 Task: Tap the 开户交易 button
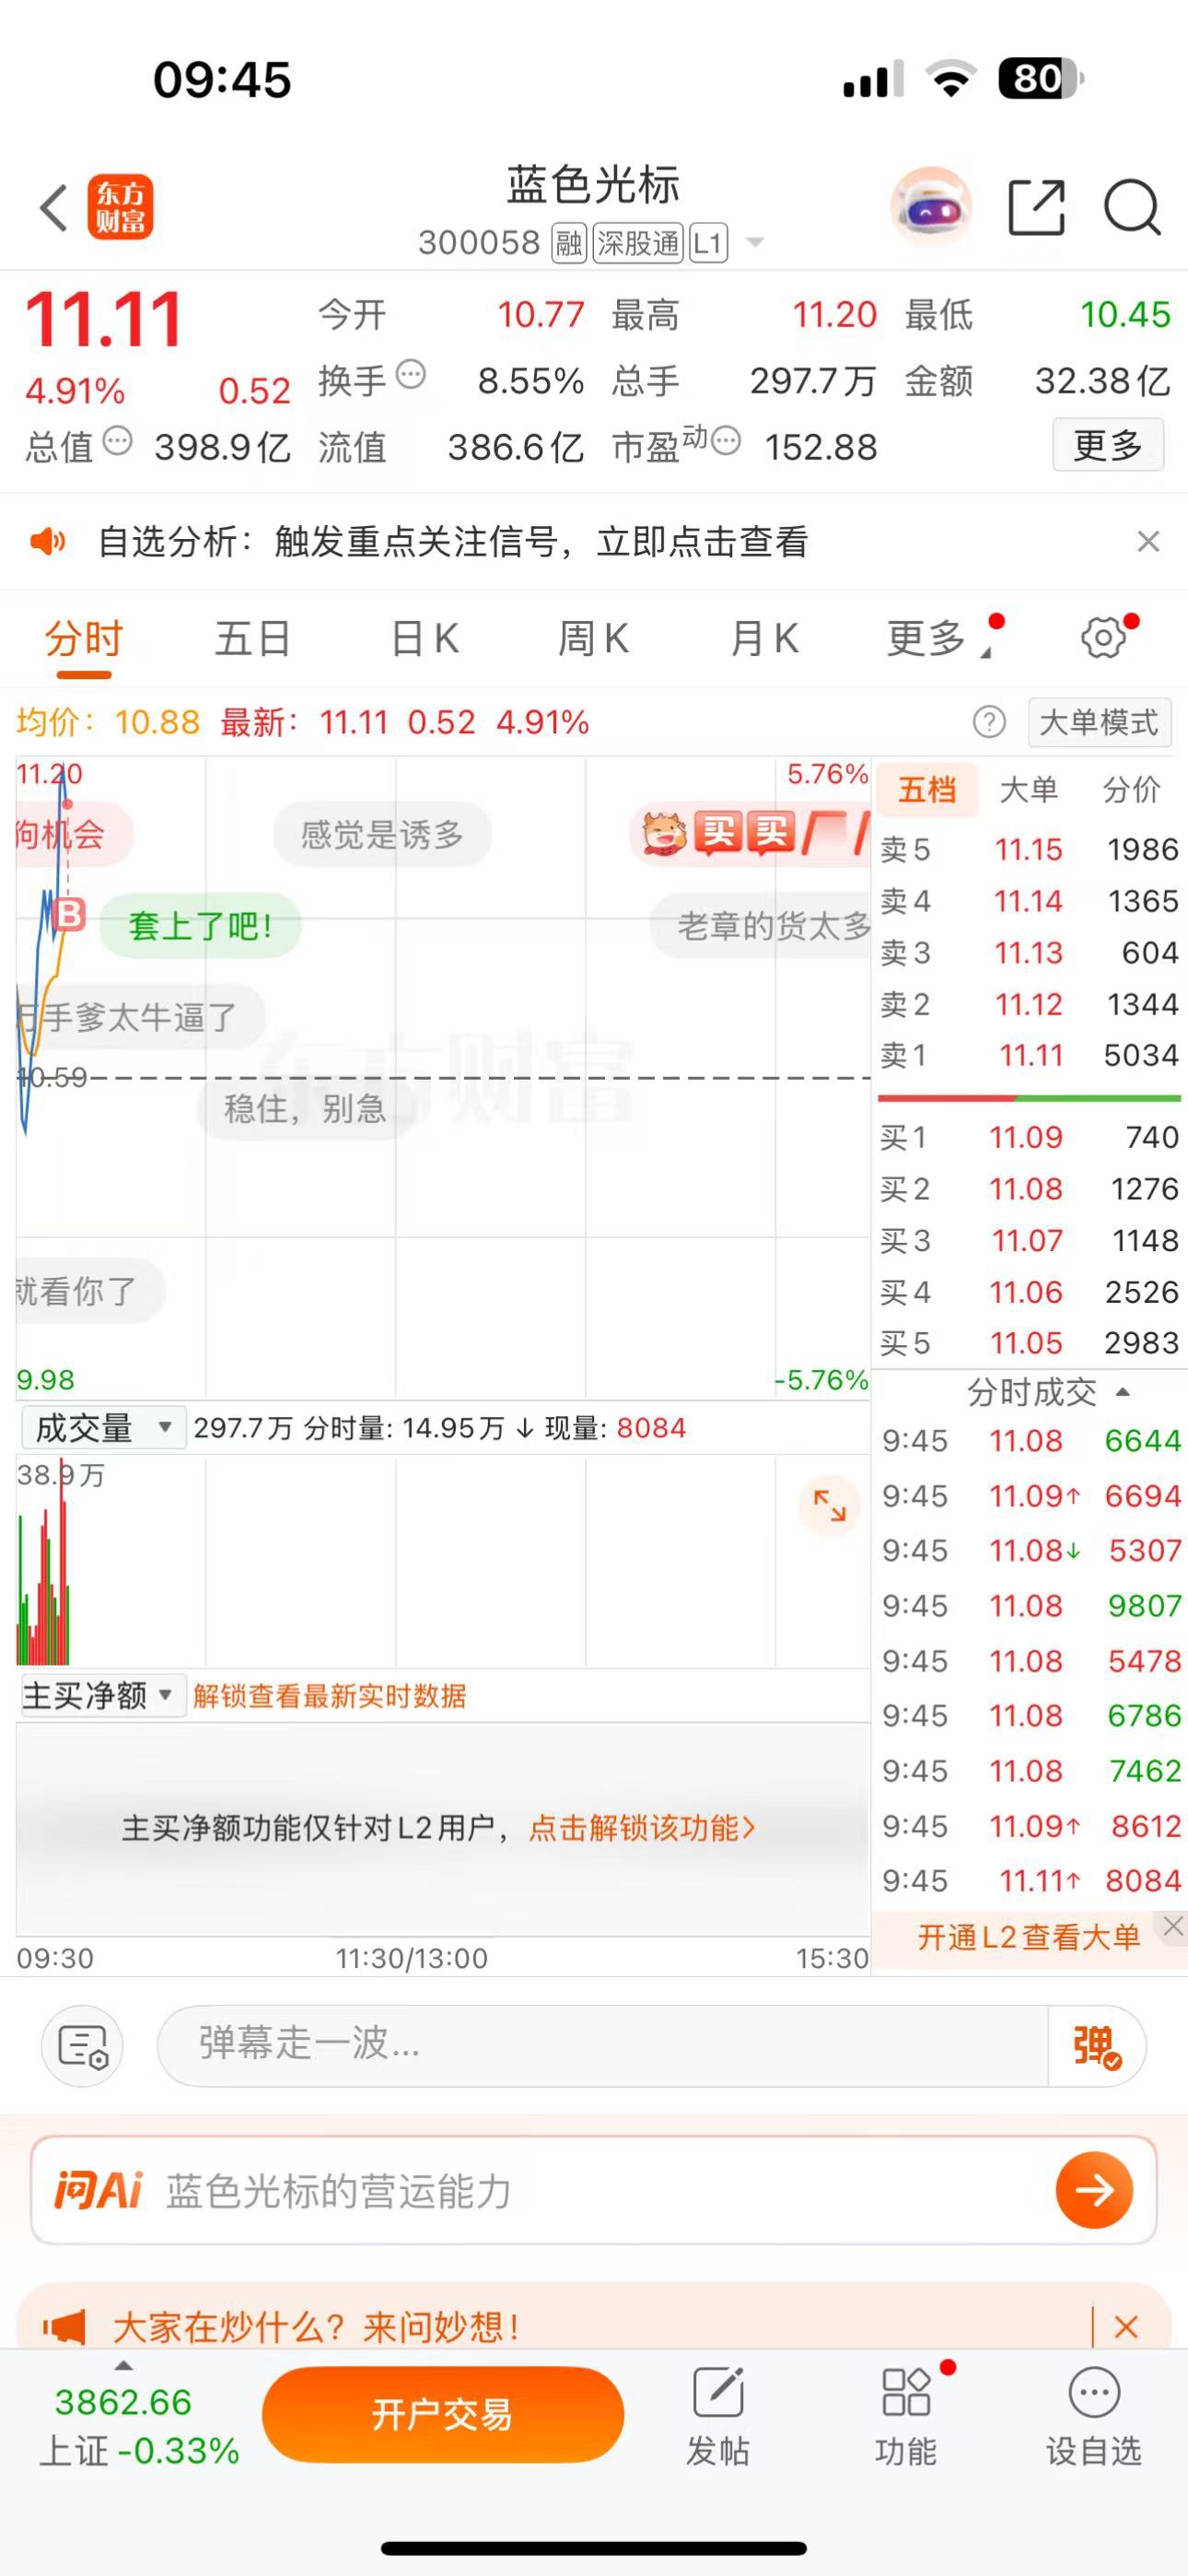coord(443,2414)
